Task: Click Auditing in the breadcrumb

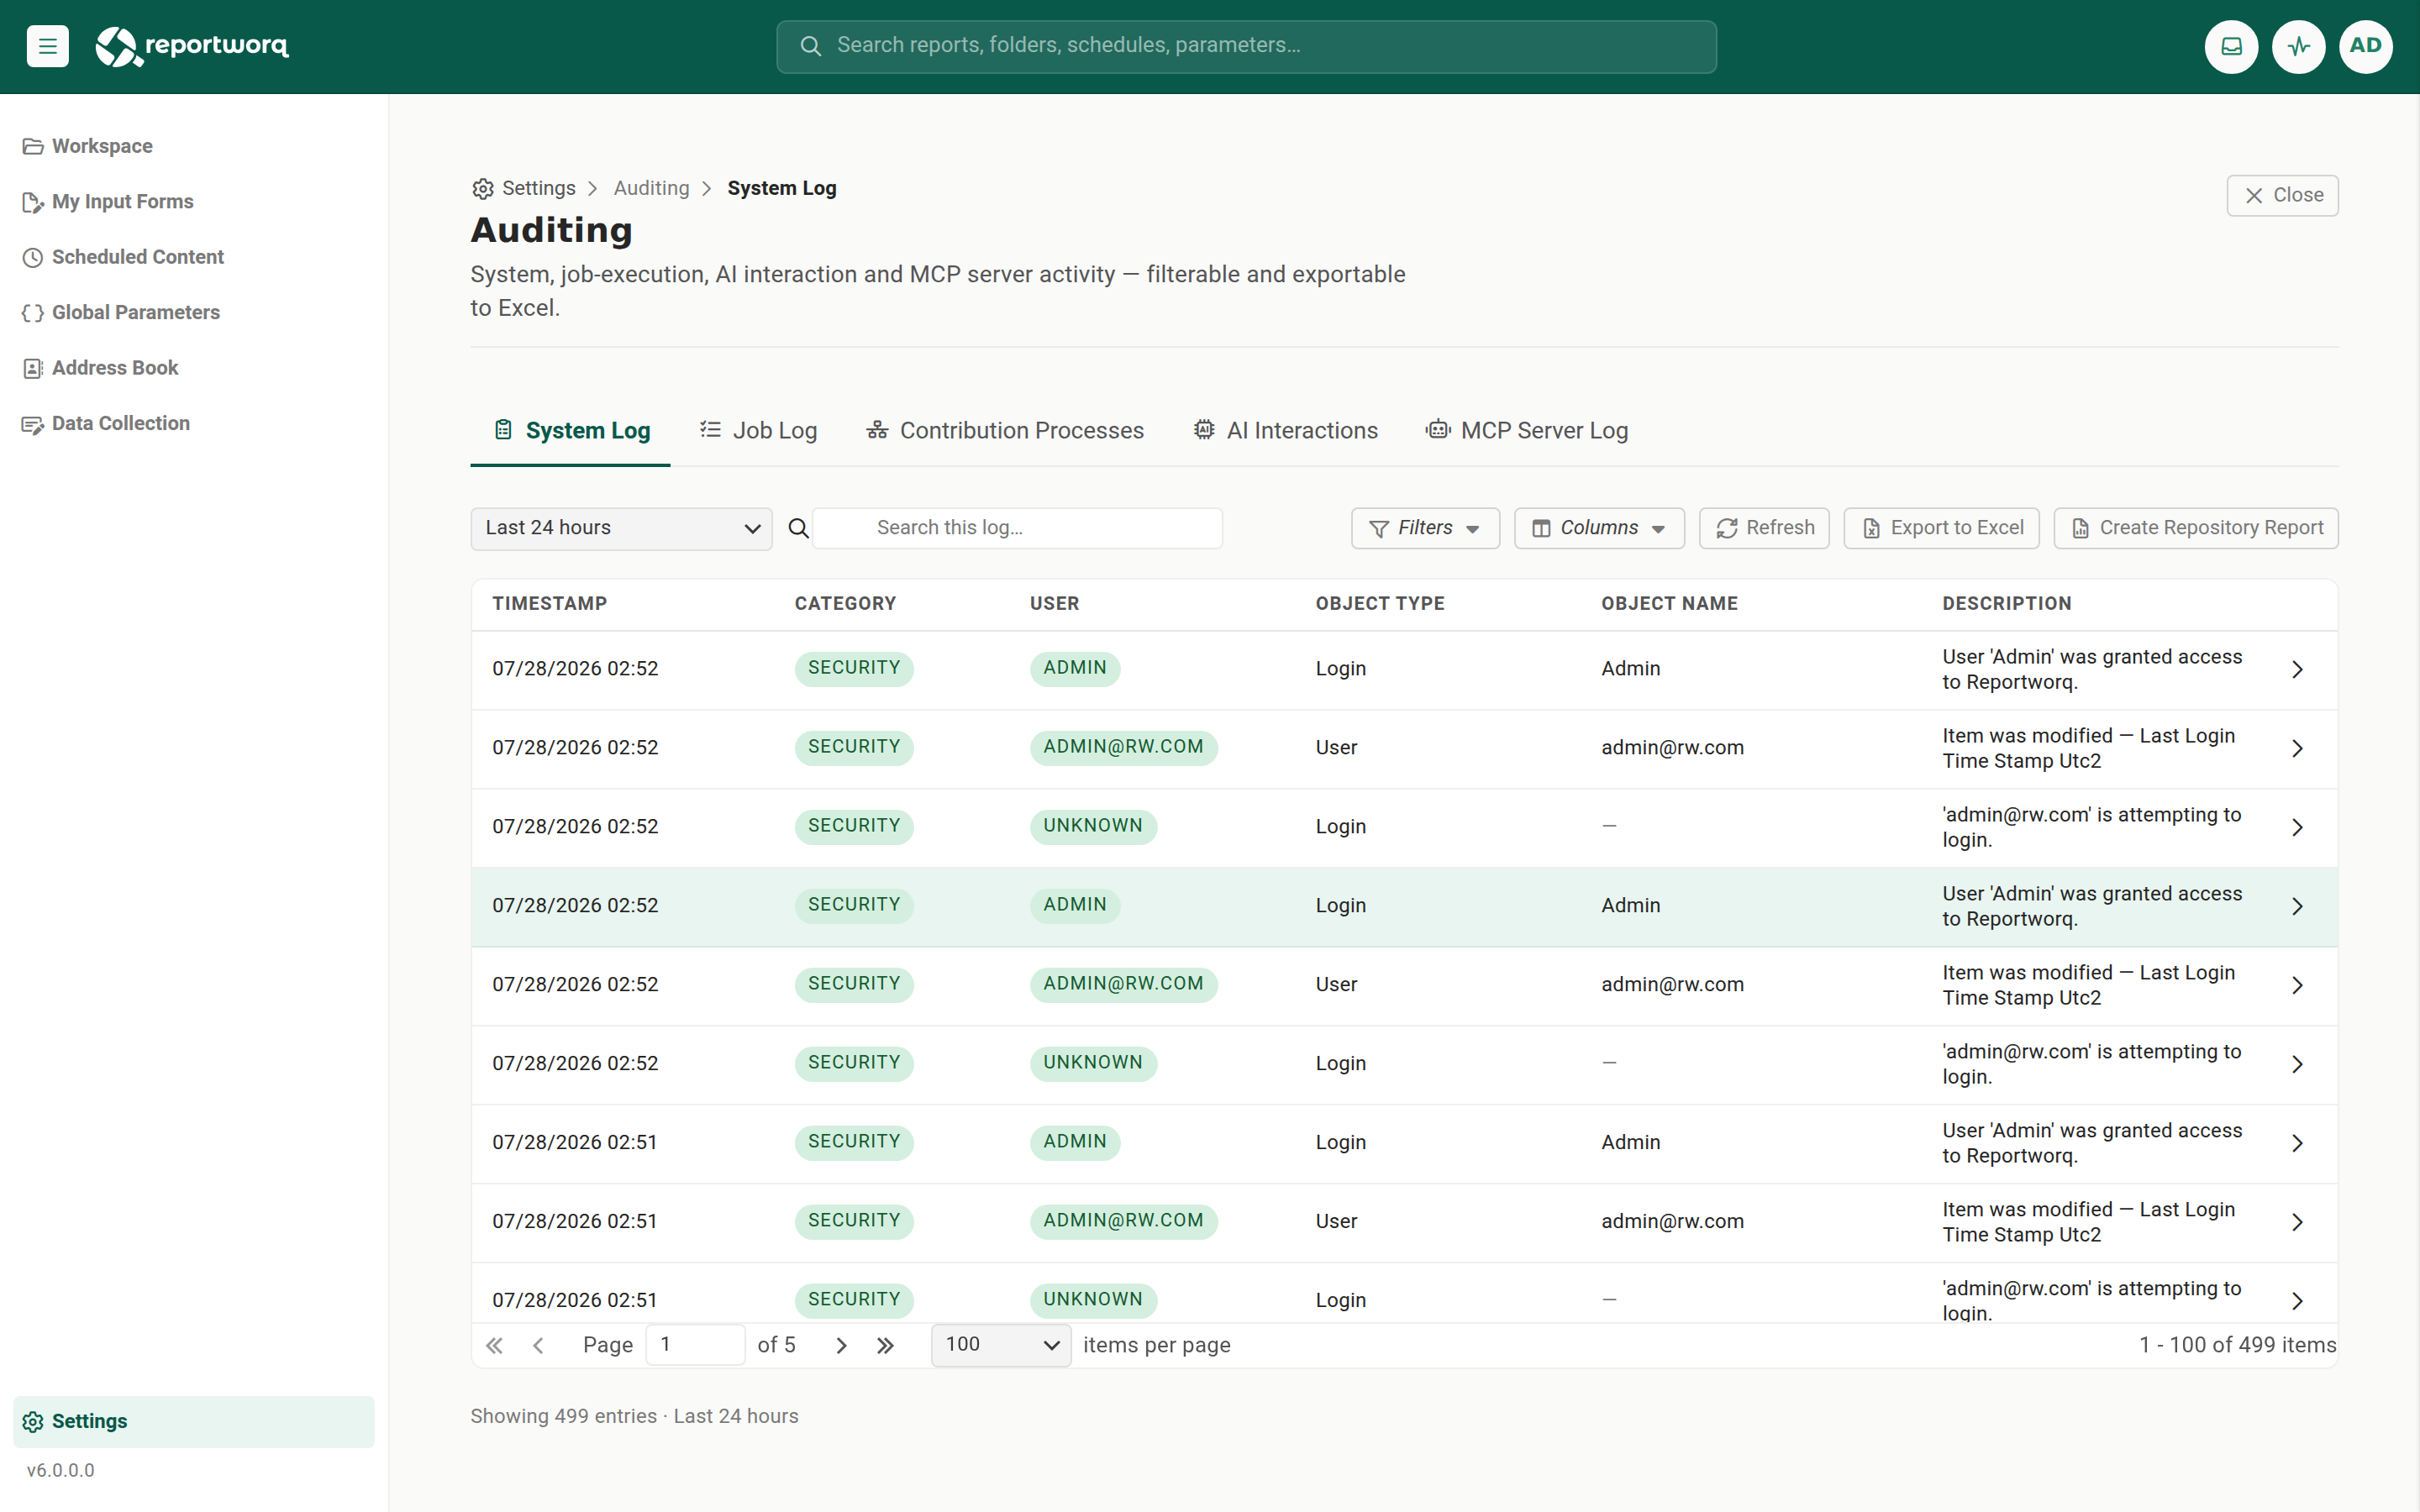Action: coord(651,189)
